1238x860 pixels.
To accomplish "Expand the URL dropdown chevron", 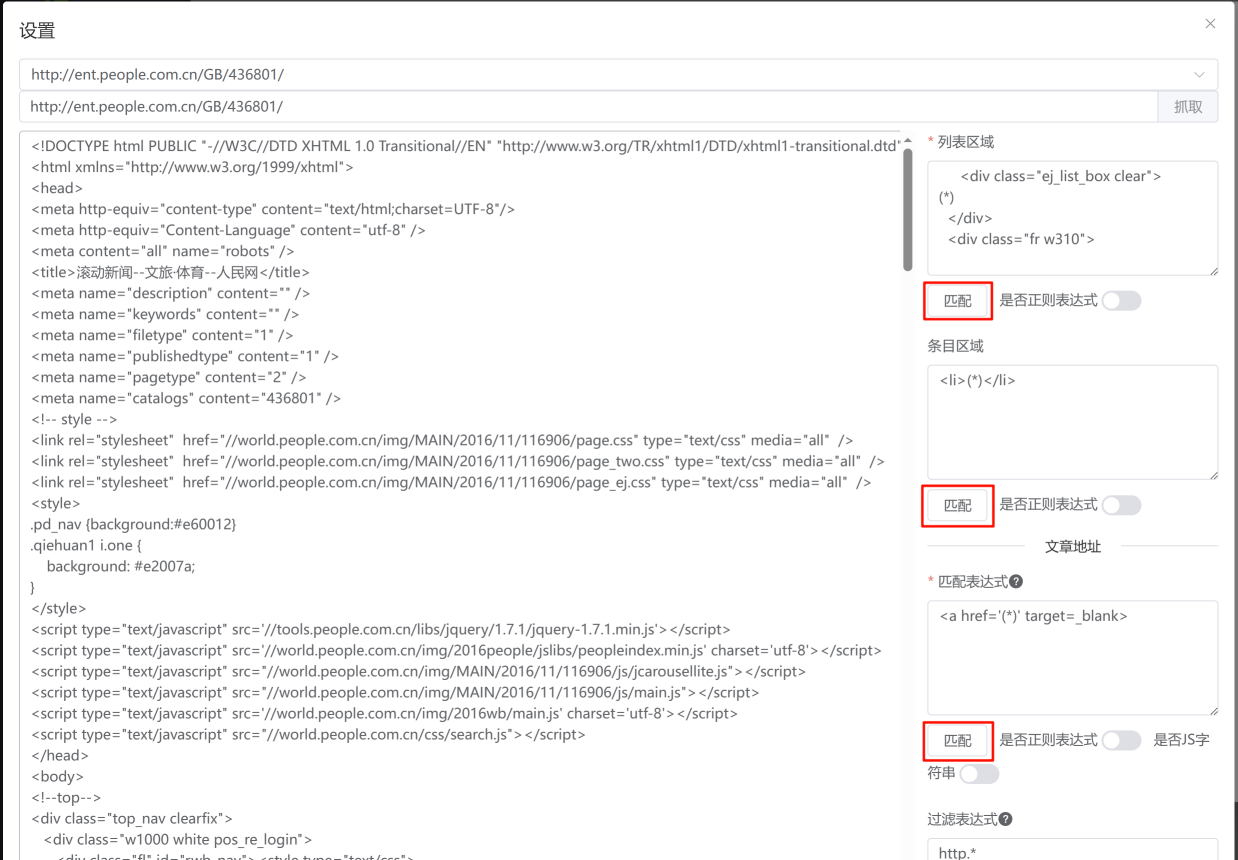I will pos(1199,75).
